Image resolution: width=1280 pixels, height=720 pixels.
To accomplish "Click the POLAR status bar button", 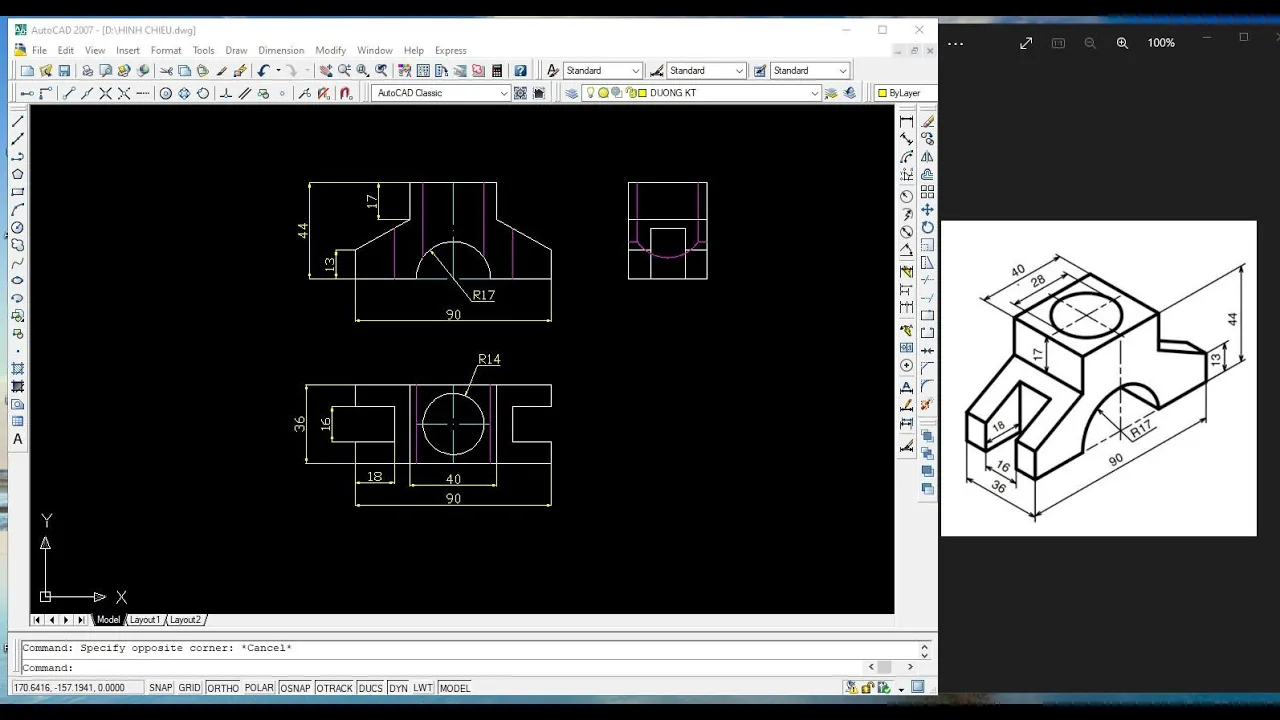I will (x=259, y=688).
